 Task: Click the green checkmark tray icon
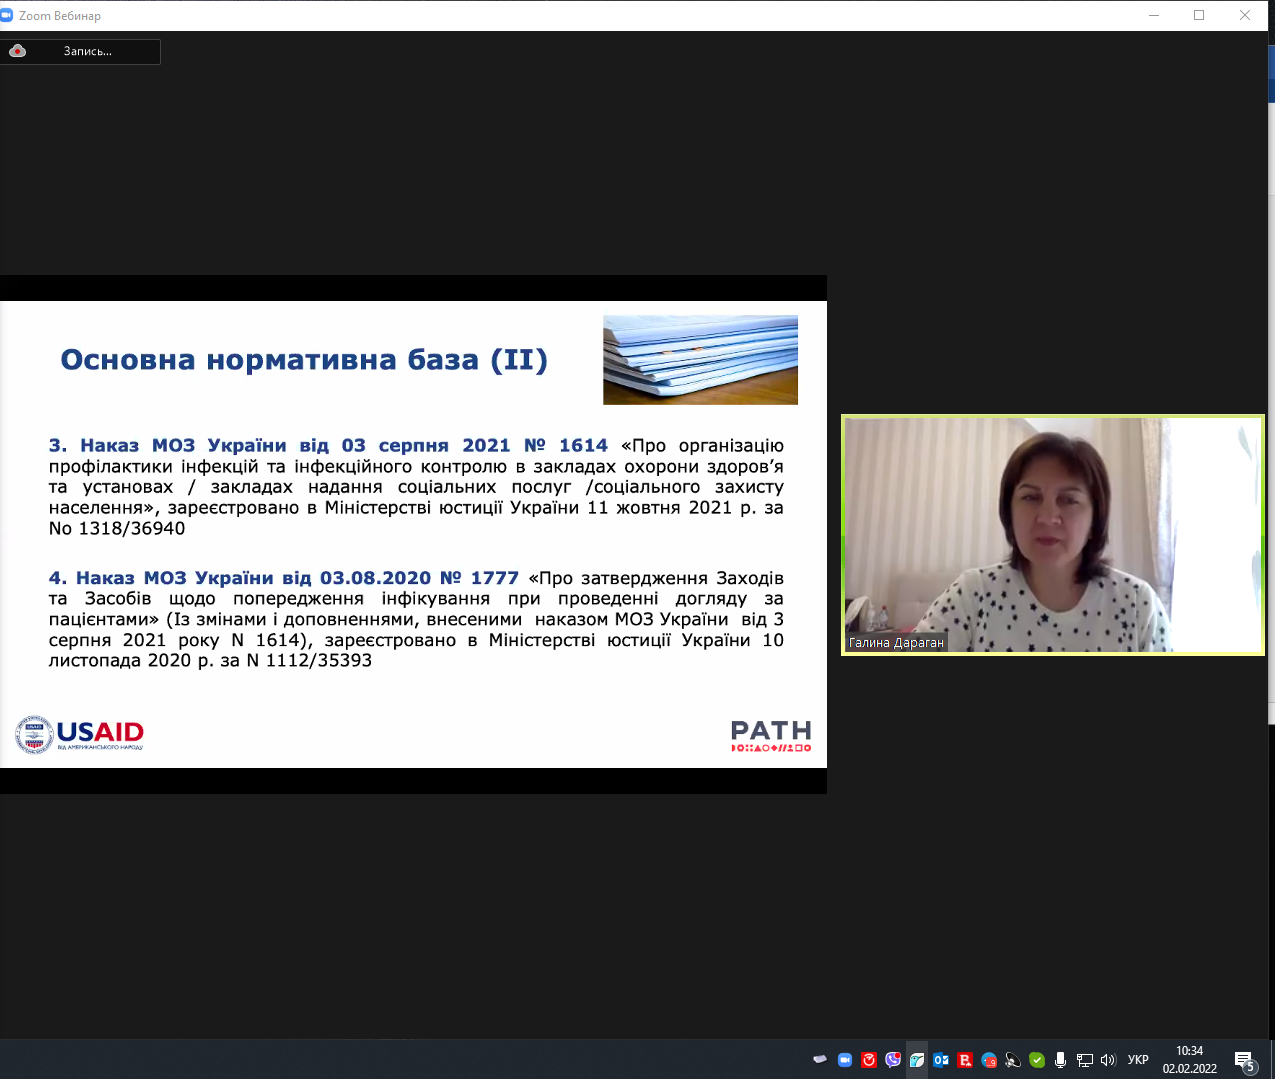1037,1060
